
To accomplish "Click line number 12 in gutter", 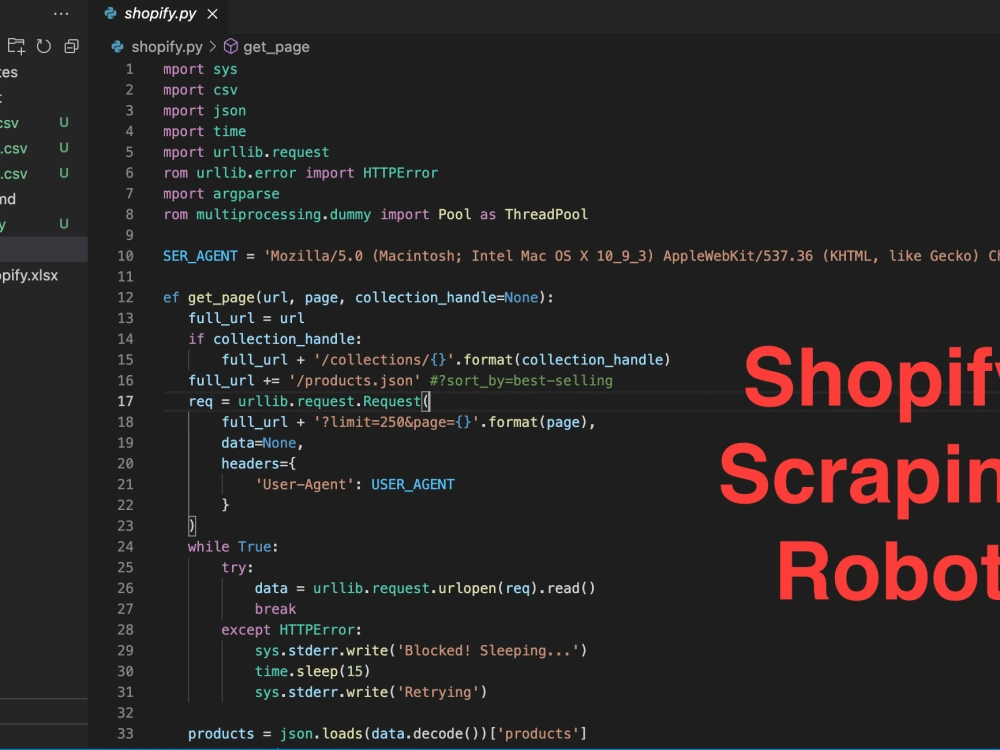I will click(x=126, y=297).
